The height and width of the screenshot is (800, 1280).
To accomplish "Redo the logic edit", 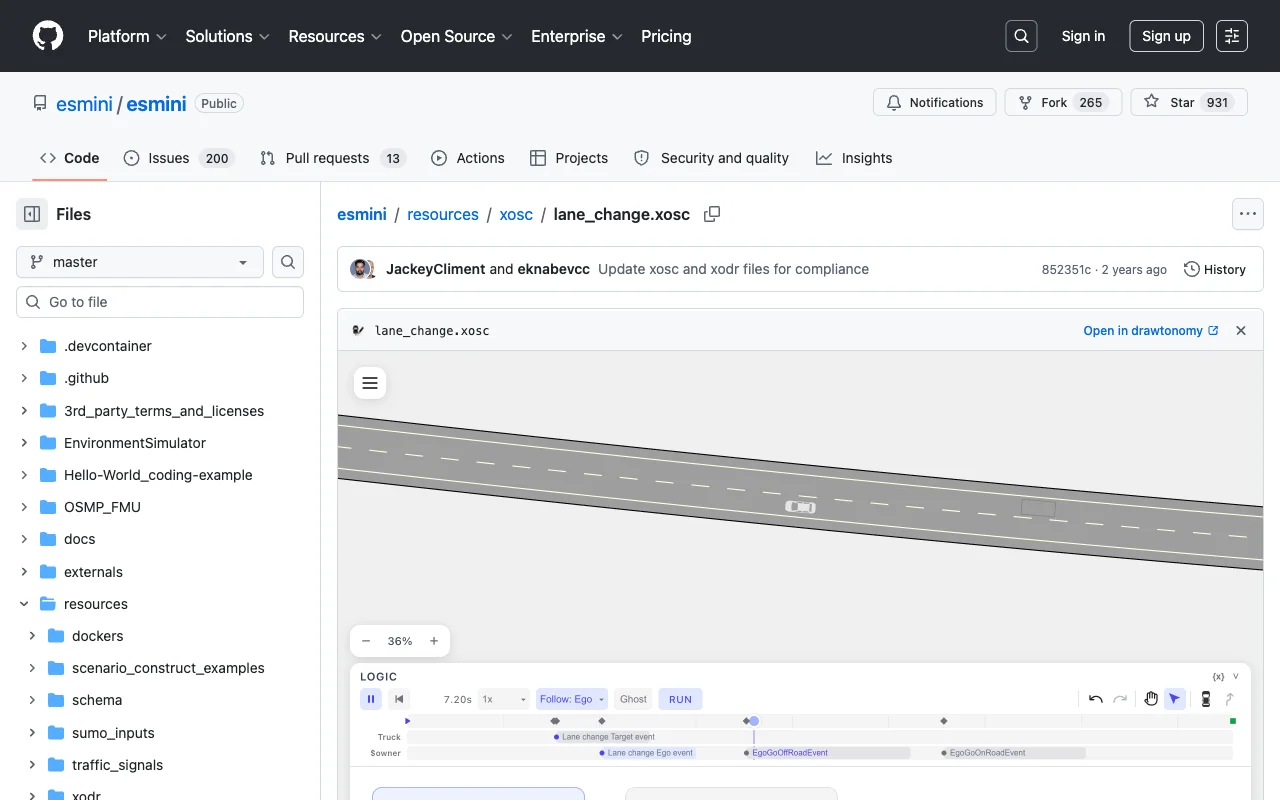I will click(x=1120, y=699).
